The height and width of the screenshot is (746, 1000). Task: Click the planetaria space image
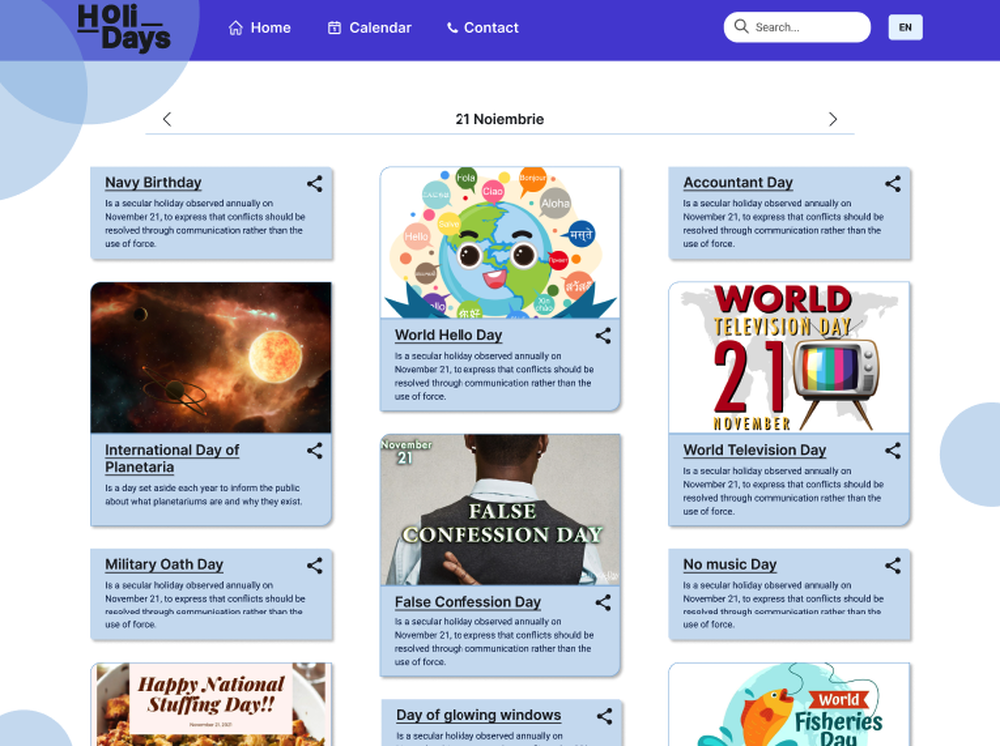coord(211,358)
